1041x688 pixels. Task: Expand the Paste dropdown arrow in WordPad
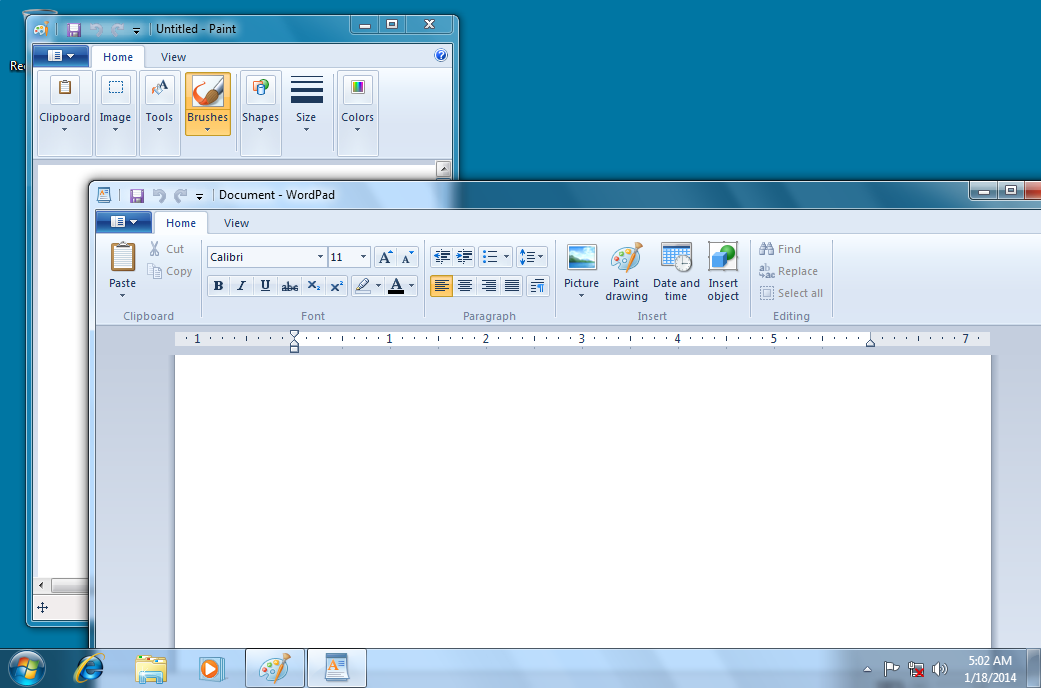click(x=122, y=296)
